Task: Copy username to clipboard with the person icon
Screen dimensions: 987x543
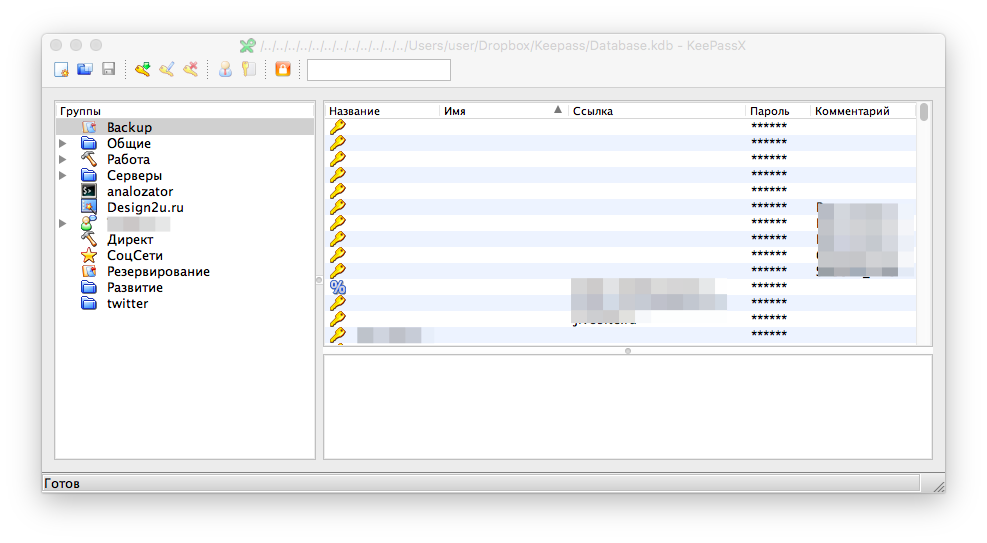Action: pos(225,69)
